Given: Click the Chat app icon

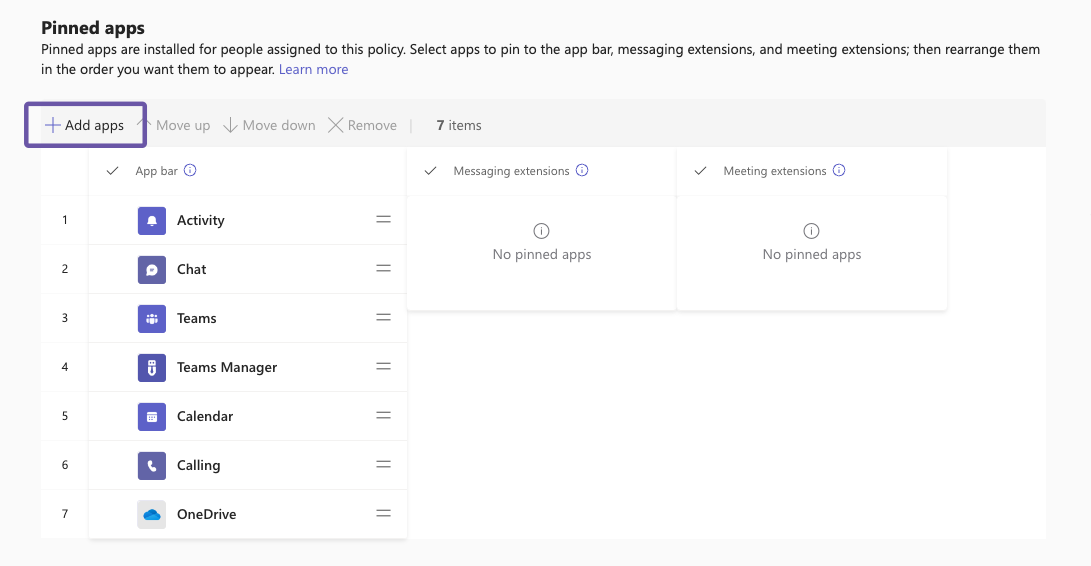Looking at the screenshot, I should tap(152, 270).
